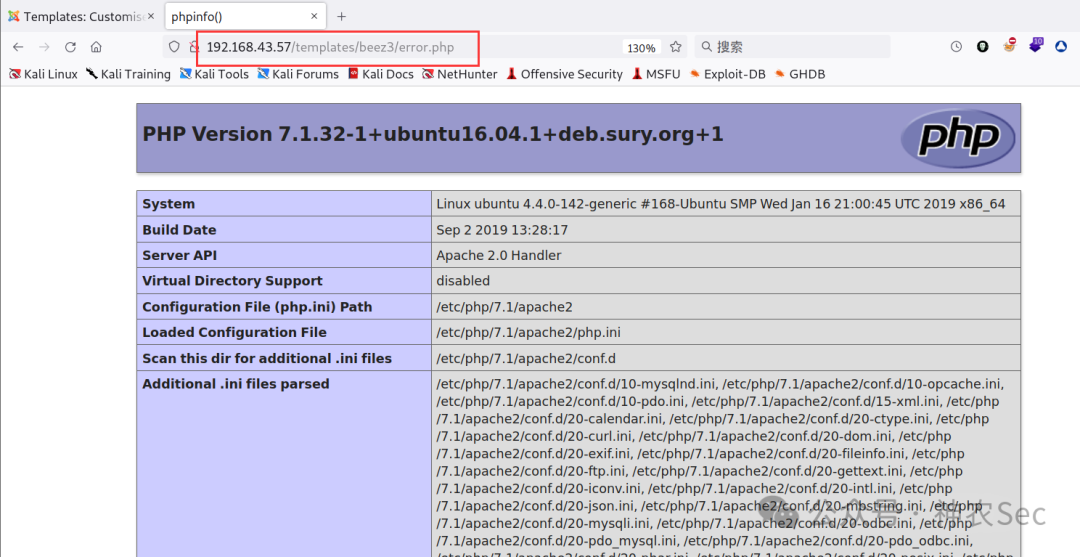
Task: Click the dark round extension icon
Action: (983, 47)
